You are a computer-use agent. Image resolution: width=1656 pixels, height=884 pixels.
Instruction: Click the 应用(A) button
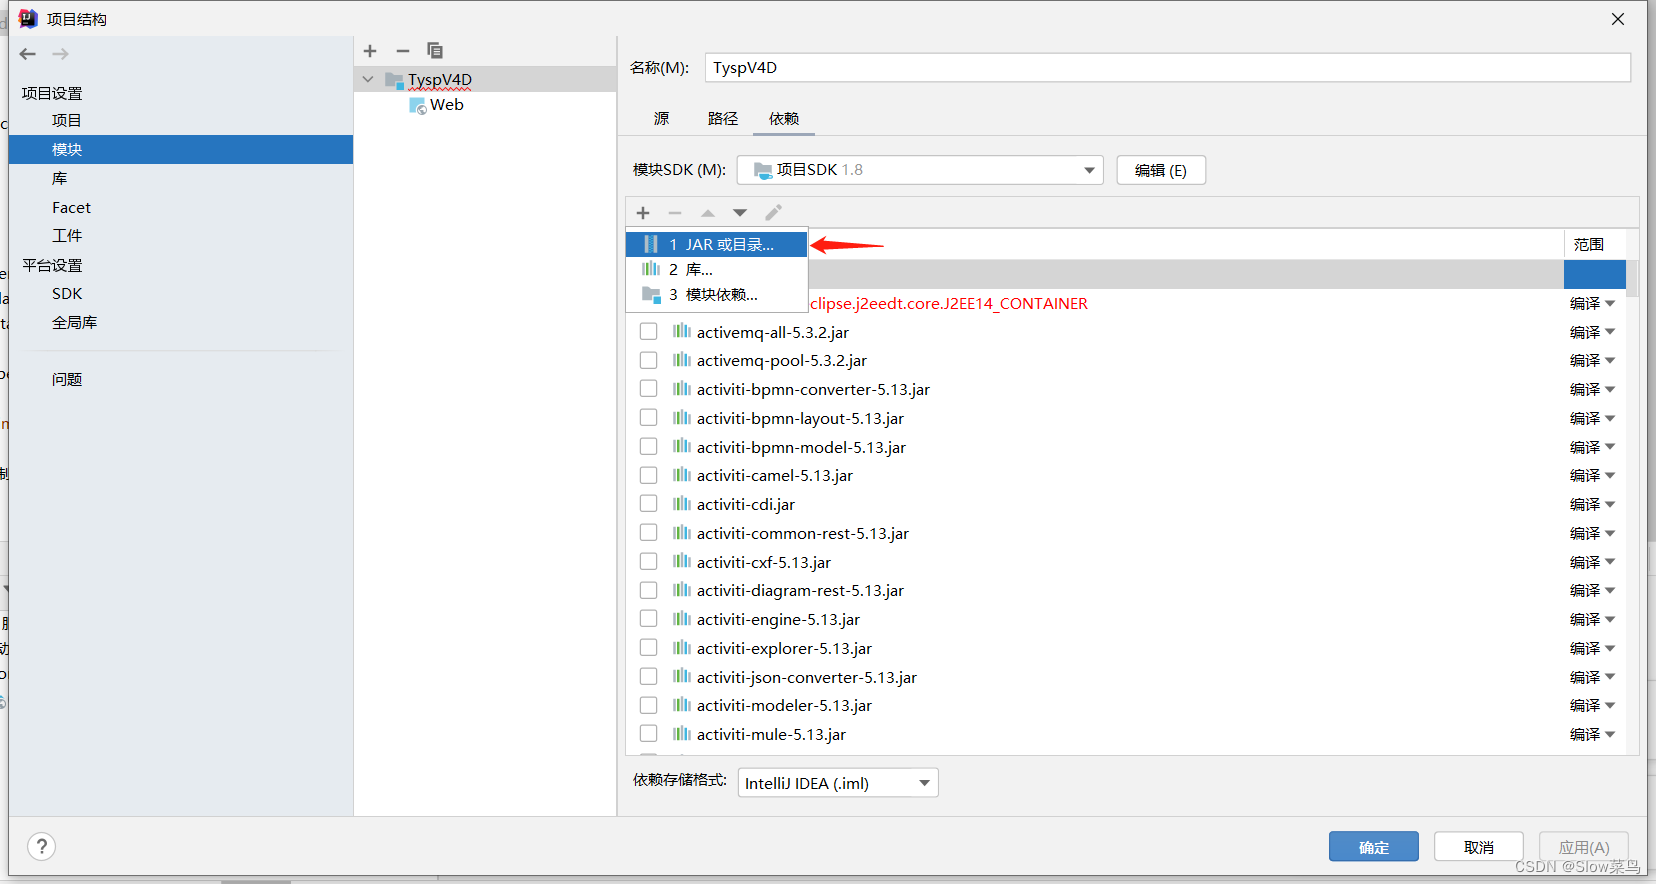[x=1584, y=847]
